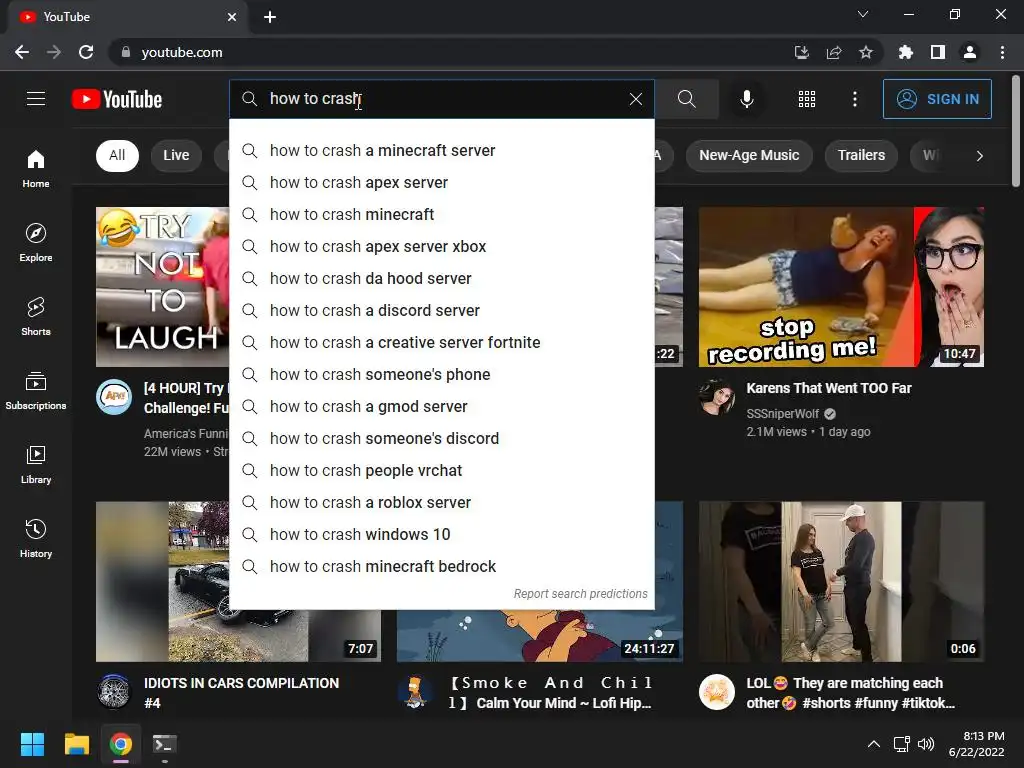Start voice search with the microphone
This screenshot has height=768, width=1024.
(746, 99)
